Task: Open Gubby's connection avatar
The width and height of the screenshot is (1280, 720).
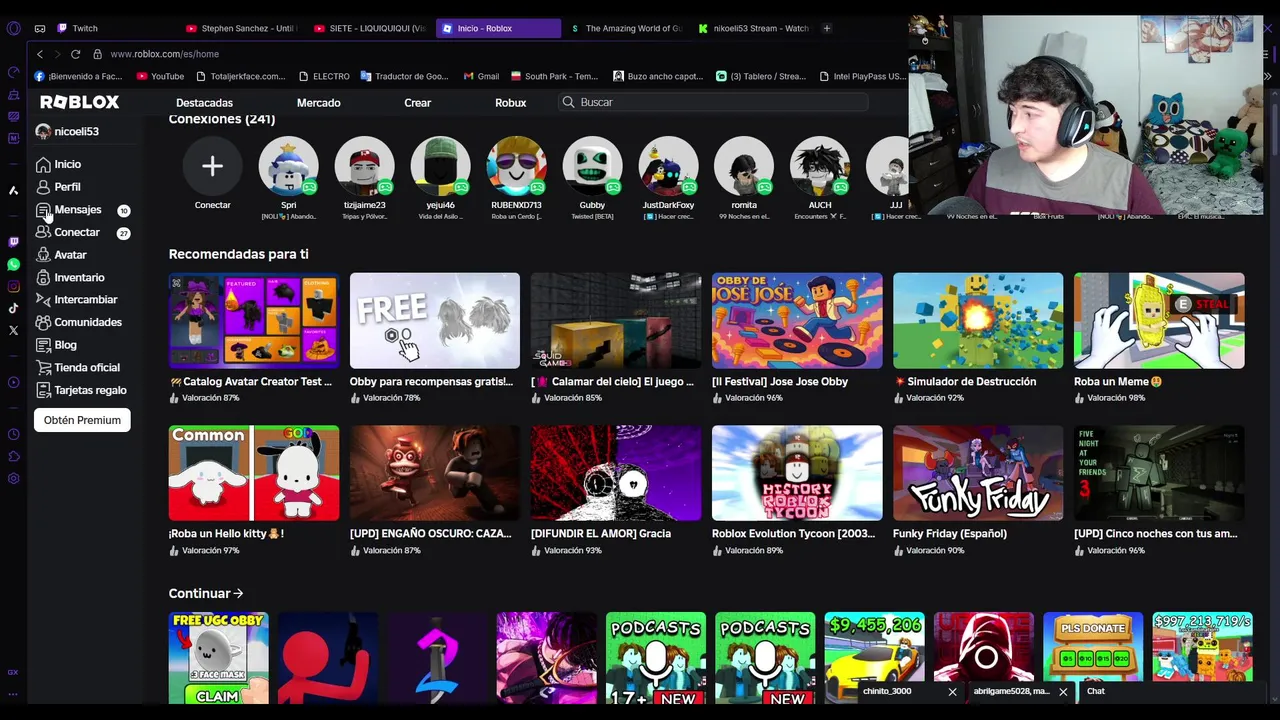Action: [592, 167]
